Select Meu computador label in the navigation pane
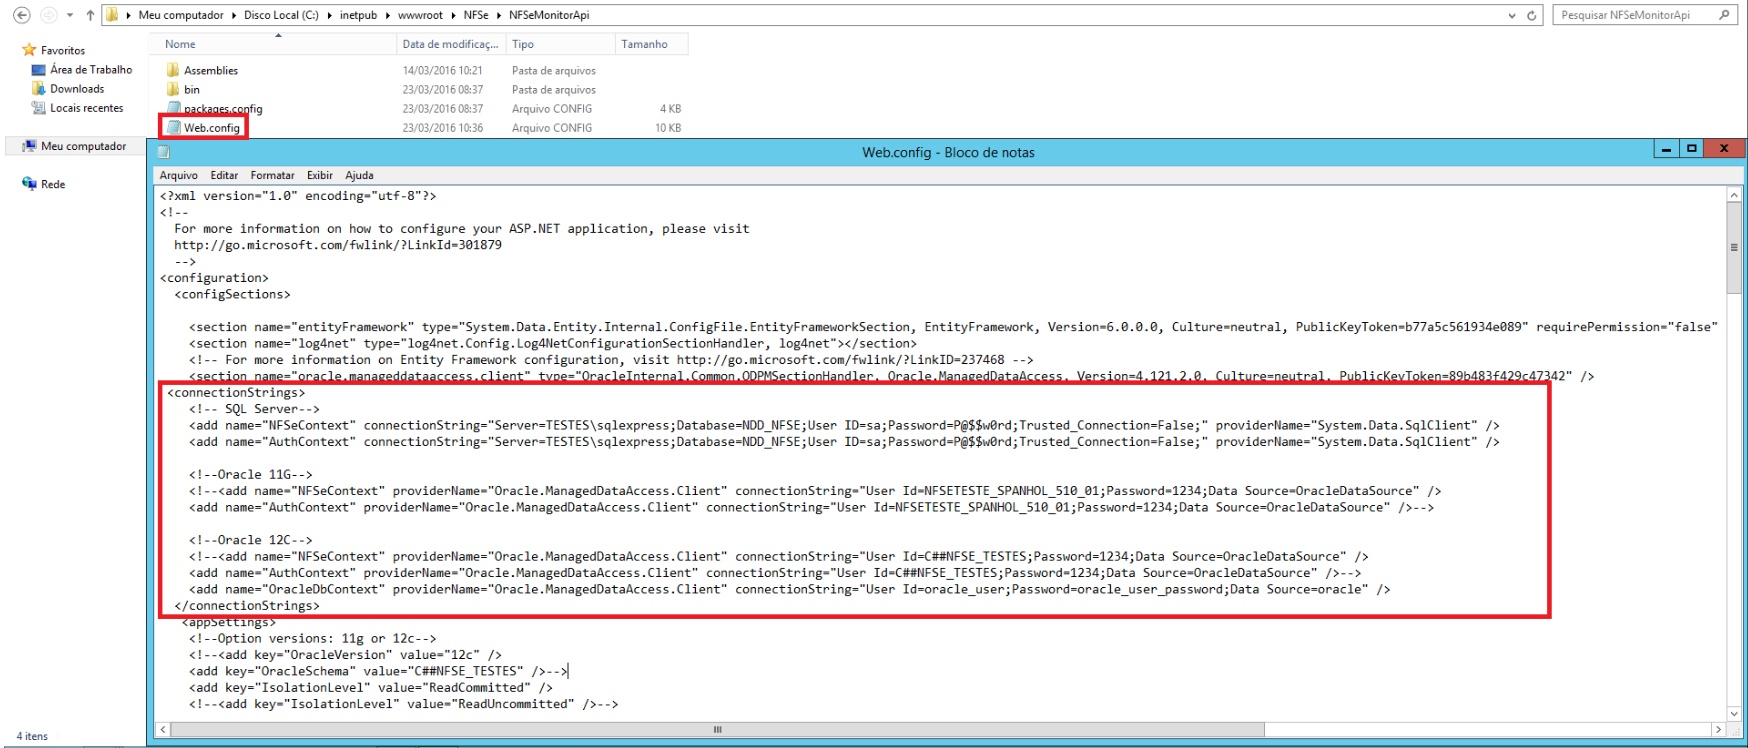The height and width of the screenshot is (748, 1748). (84, 146)
